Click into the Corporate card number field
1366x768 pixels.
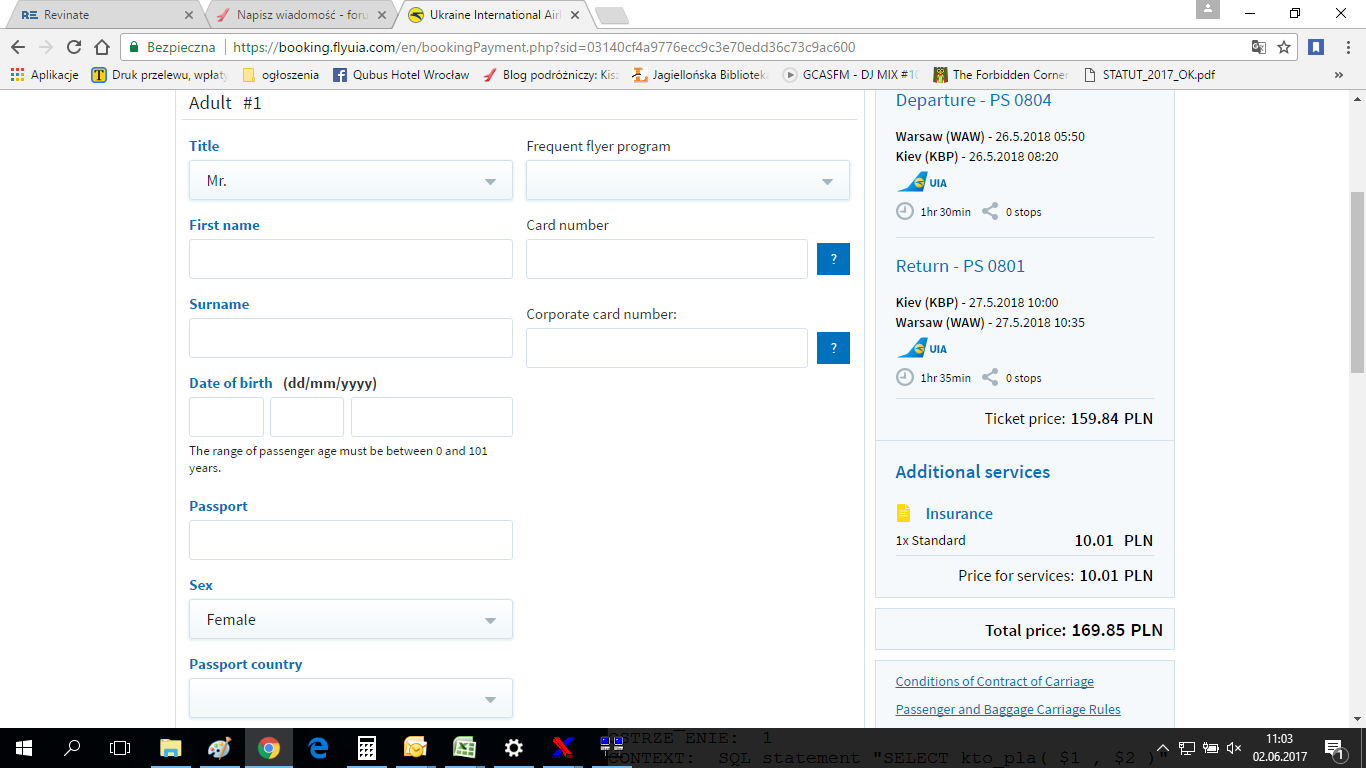[x=667, y=348]
